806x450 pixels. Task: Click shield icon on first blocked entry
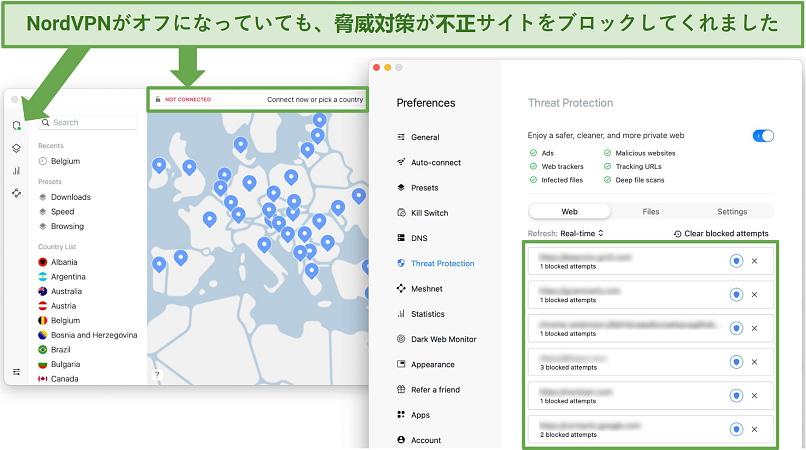click(736, 261)
